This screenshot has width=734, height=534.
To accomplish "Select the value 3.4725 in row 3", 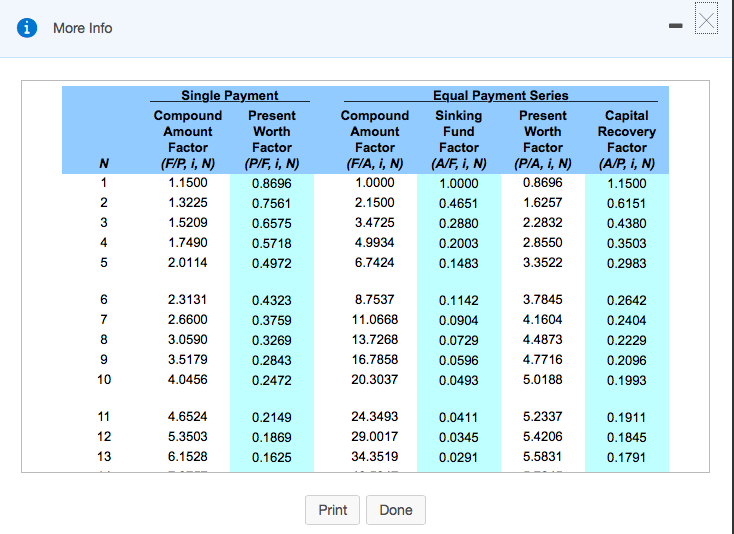I will pyautogui.click(x=375, y=223).
